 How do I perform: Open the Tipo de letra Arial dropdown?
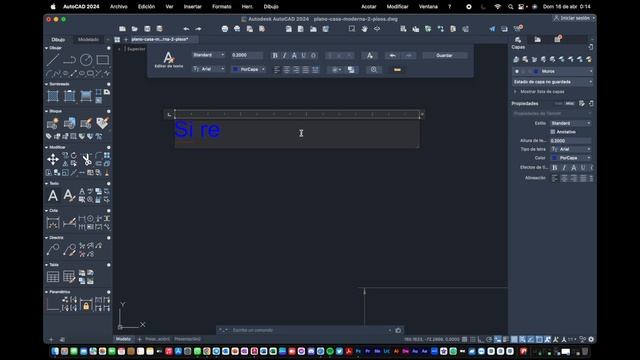(x=571, y=149)
